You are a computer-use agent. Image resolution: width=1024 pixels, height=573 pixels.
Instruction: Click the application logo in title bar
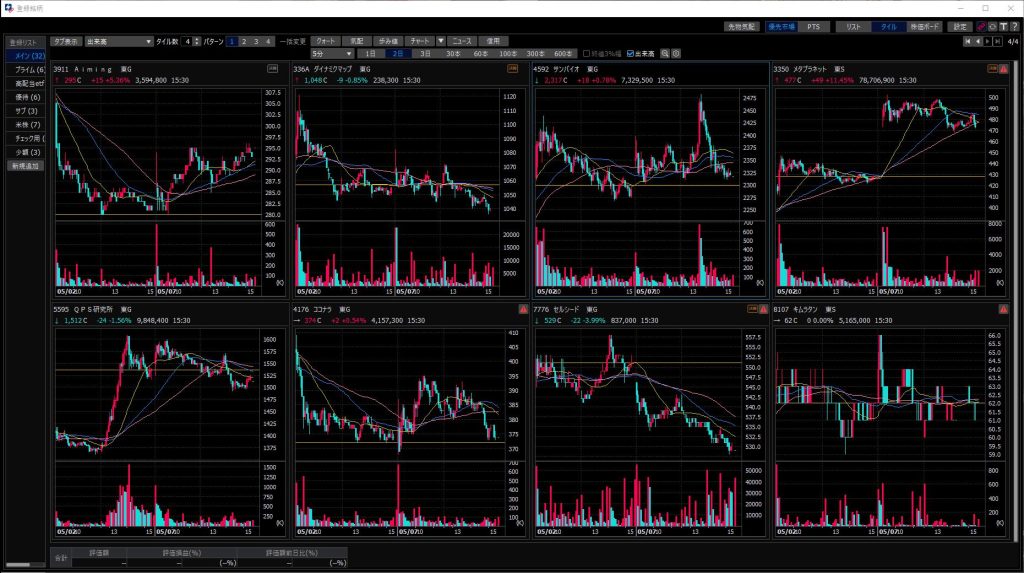(9, 8)
